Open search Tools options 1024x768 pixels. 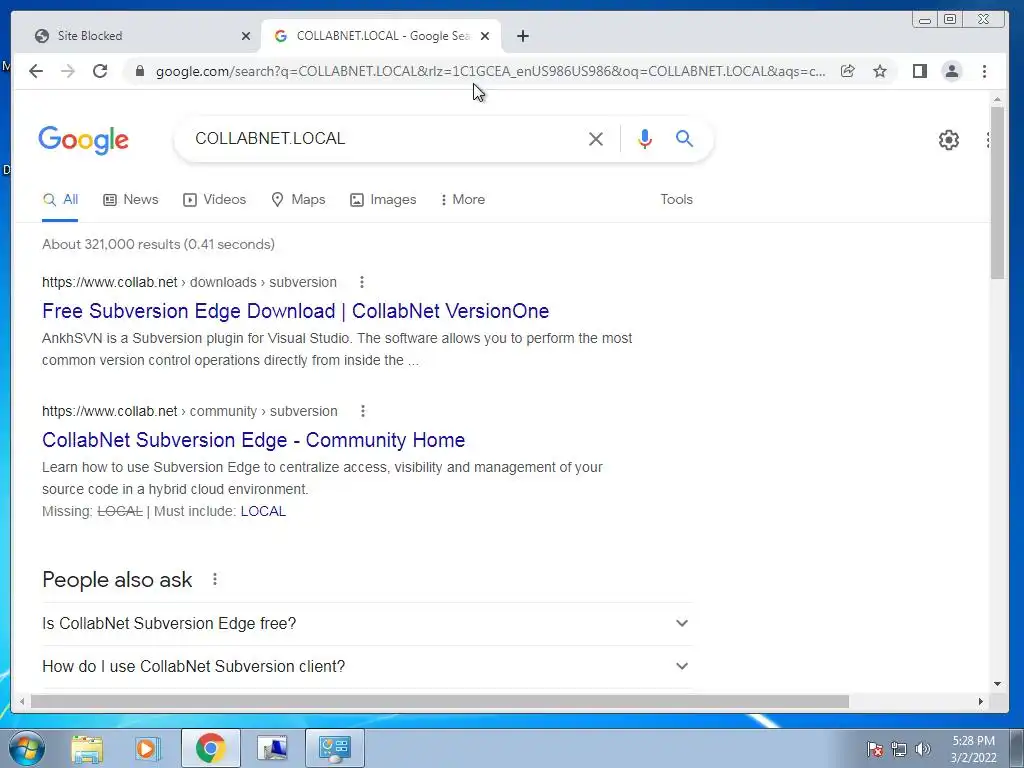pyautogui.click(x=676, y=200)
